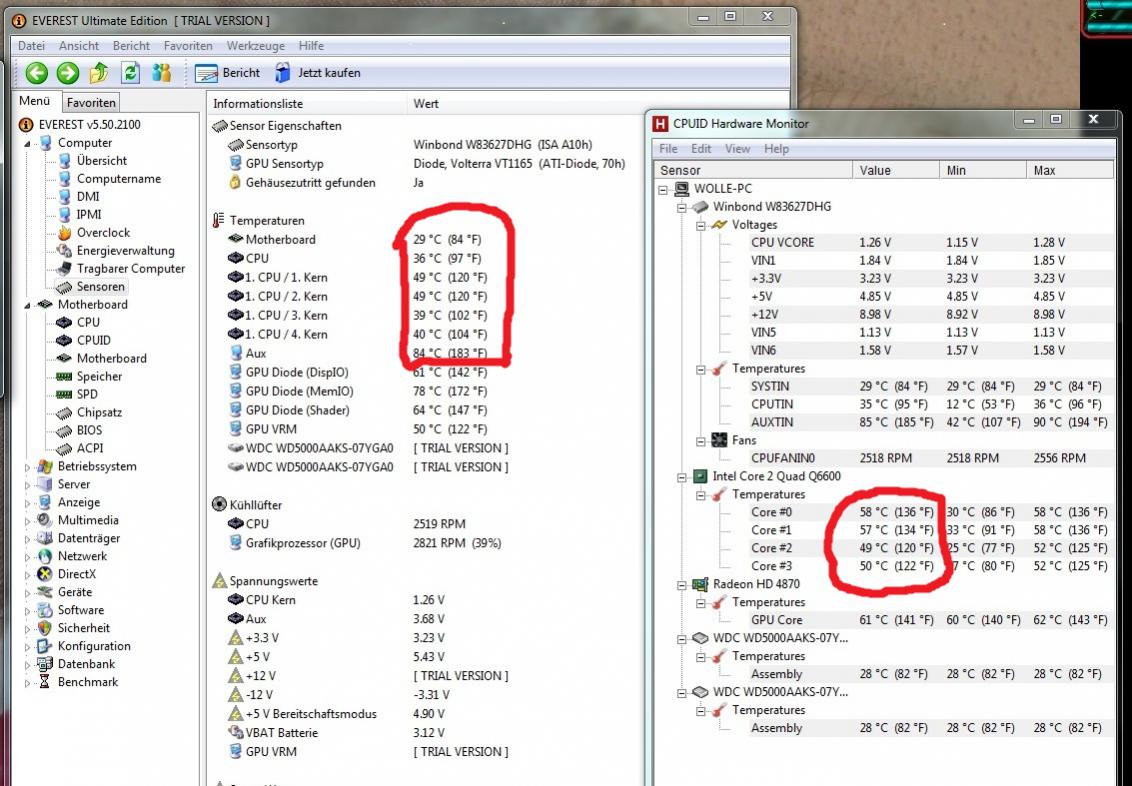Select Tragbarer Computer in the tree

coord(131,268)
